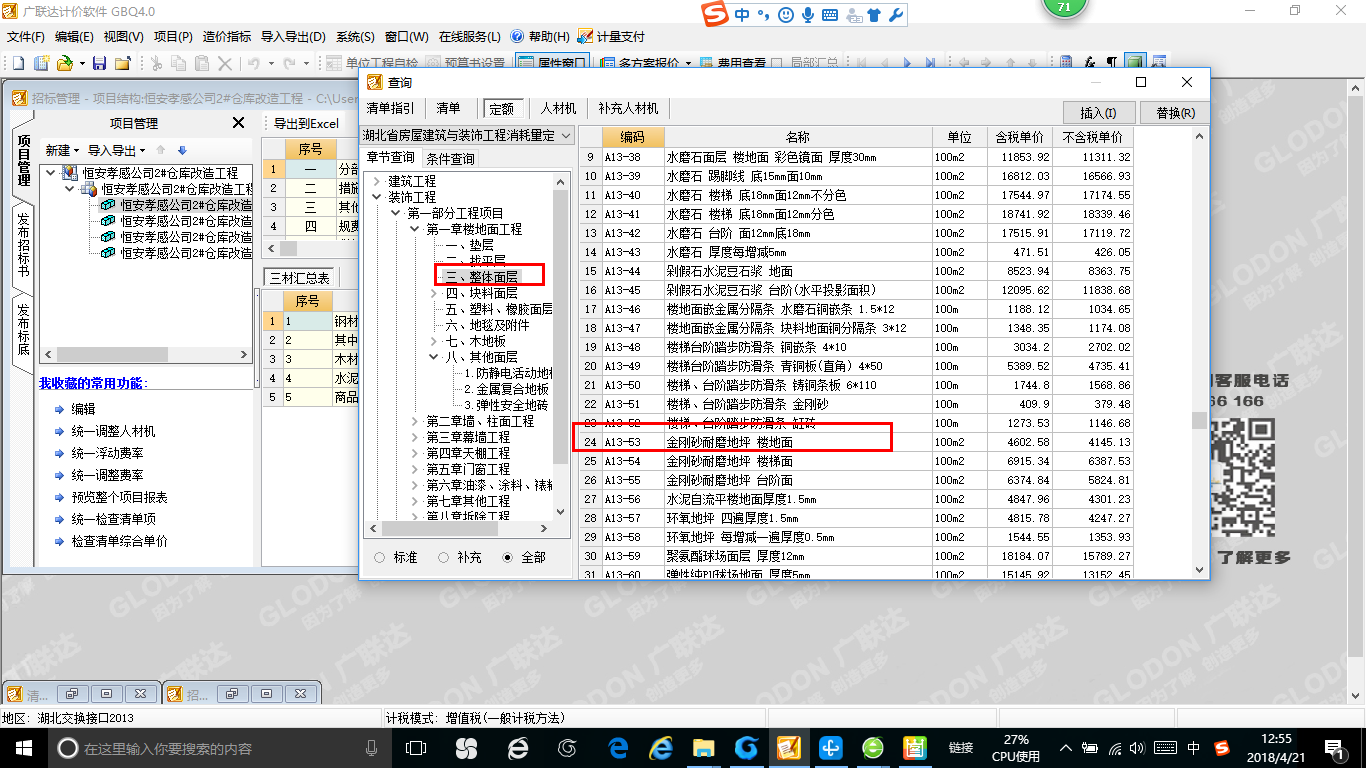Open the 在线服务(L) menu

coord(469,37)
